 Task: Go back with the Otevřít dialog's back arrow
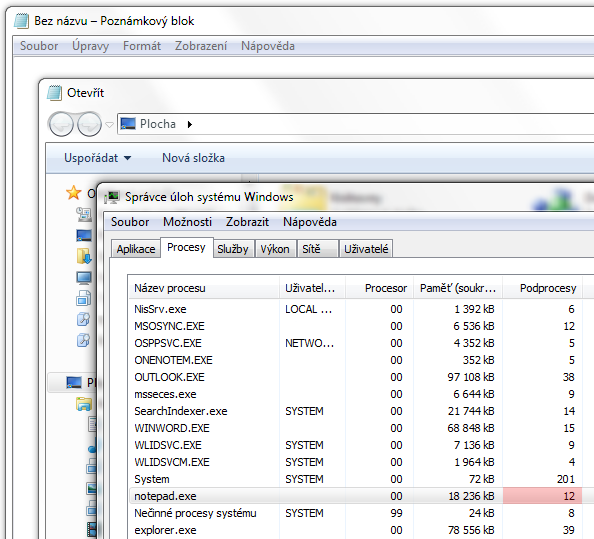click(61, 124)
